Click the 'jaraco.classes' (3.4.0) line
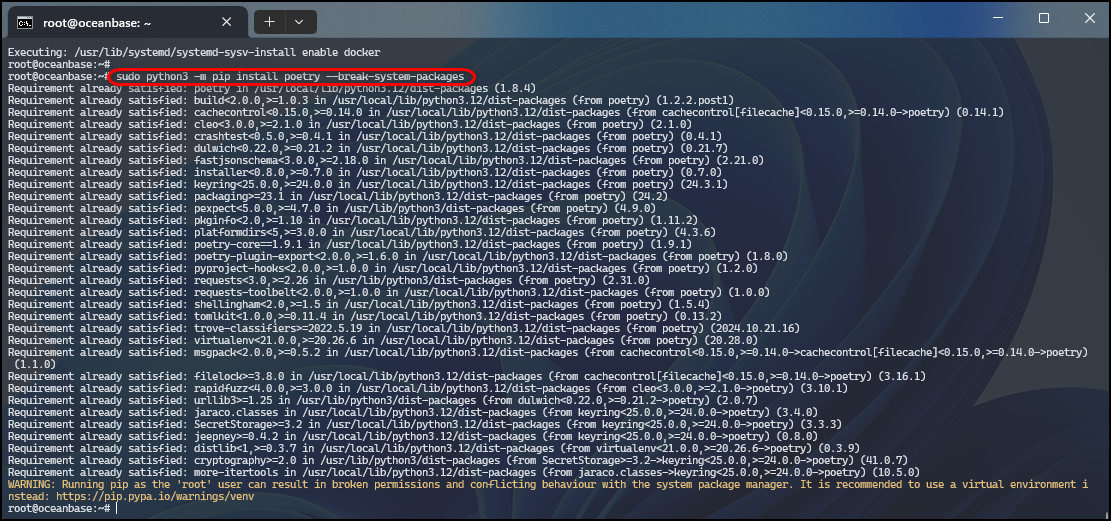This screenshot has width=1111, height=521. coord(412,412)
